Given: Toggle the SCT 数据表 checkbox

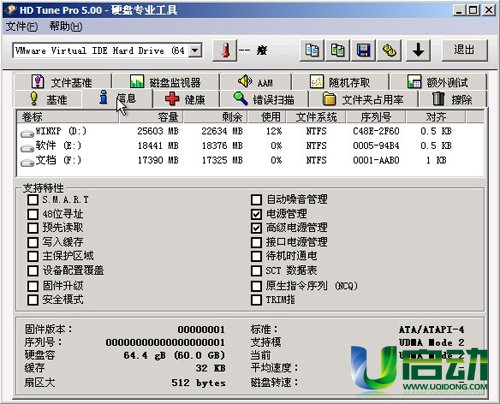Looking at the screenshot, I should (x=256, y=271).
